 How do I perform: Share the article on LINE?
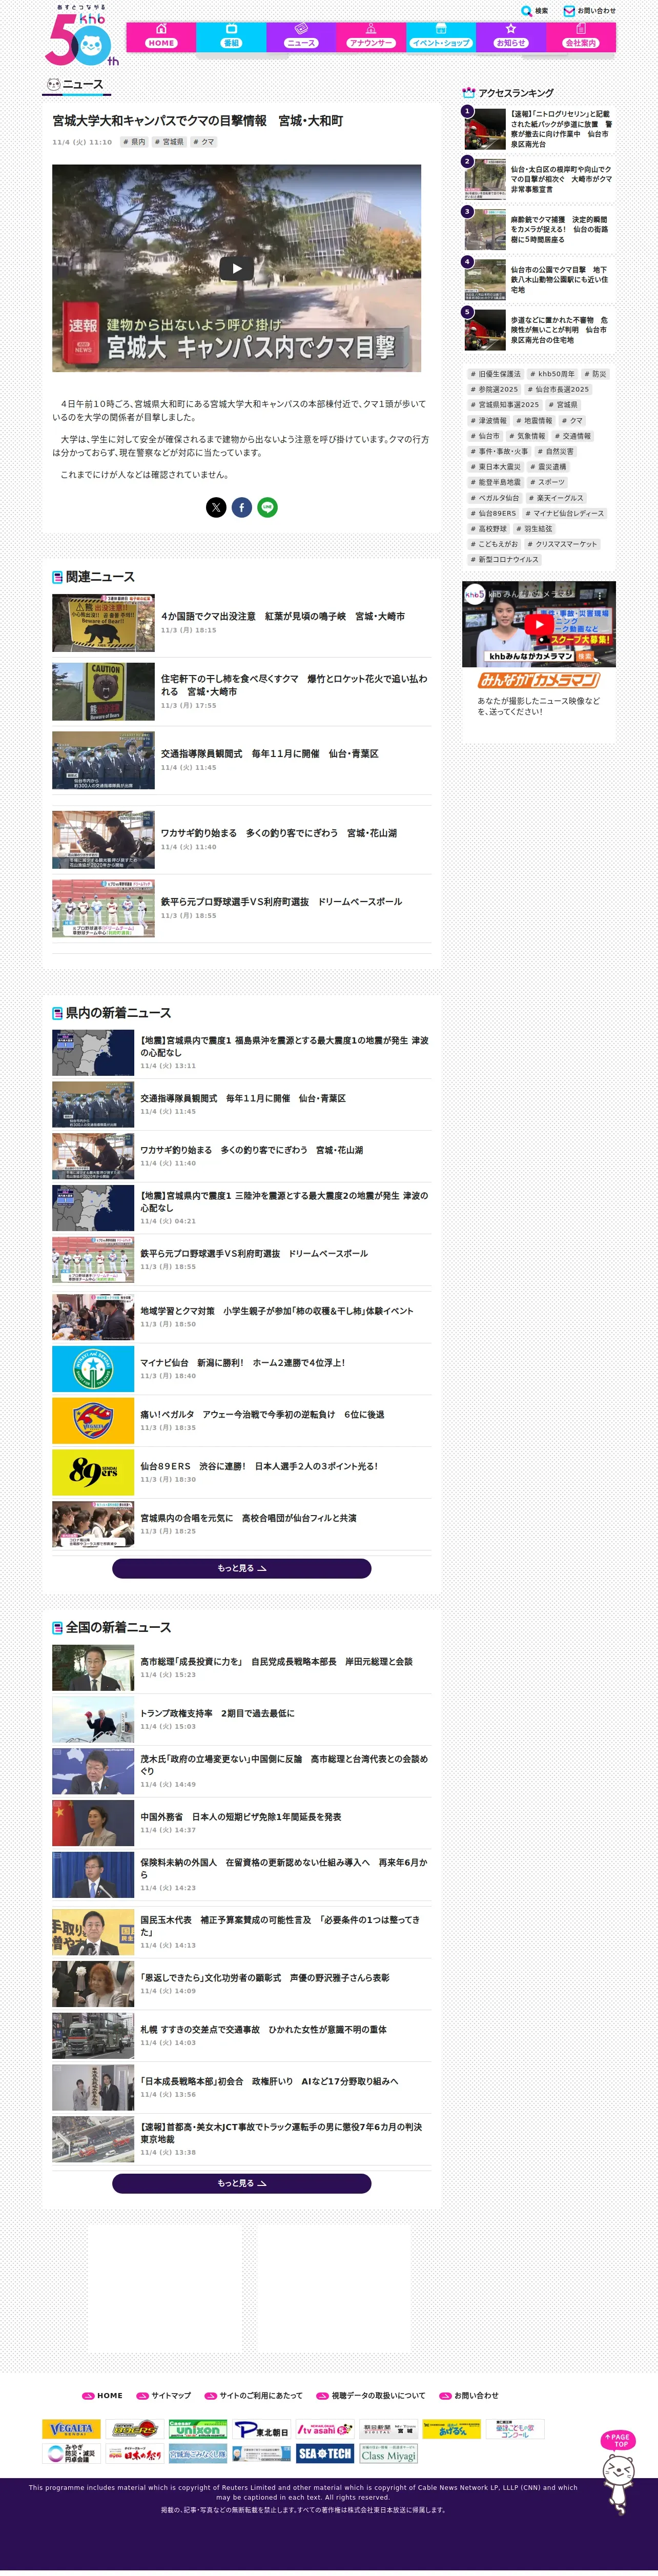click(x=267, y=507)
